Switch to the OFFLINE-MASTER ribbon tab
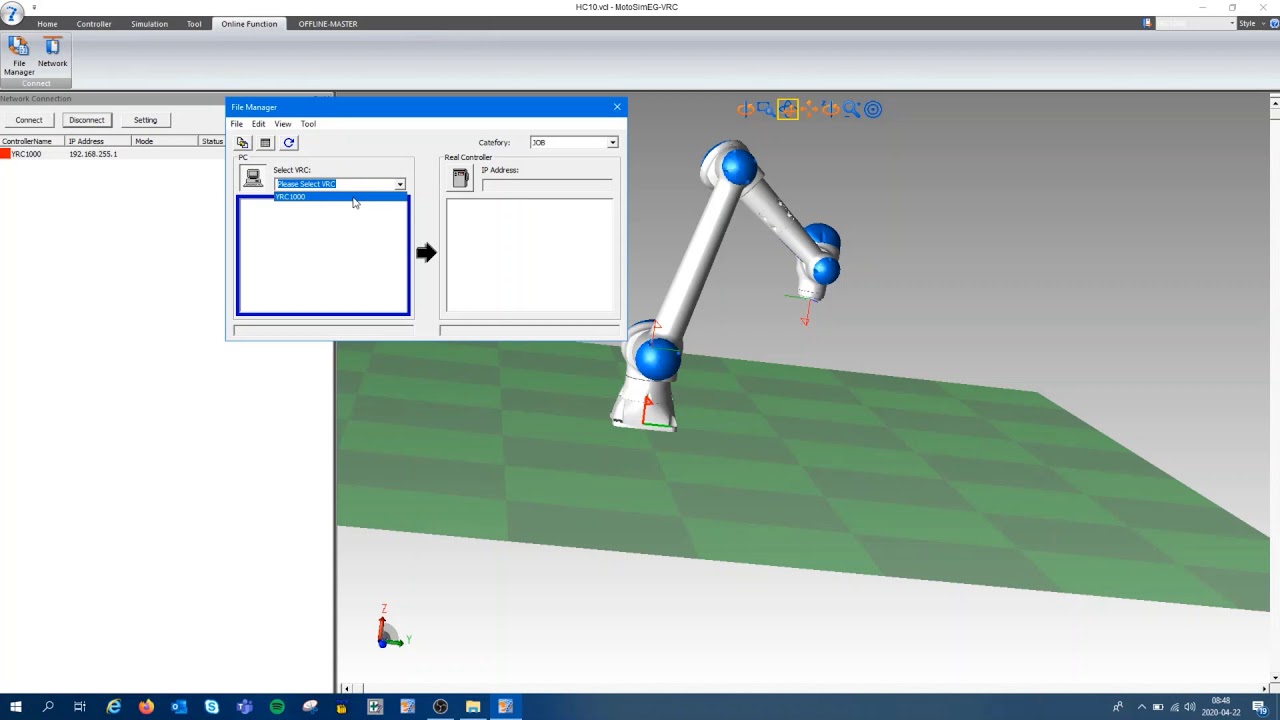Image resolution: width=1280 pixels, height=720 pixels. (328, 24)
